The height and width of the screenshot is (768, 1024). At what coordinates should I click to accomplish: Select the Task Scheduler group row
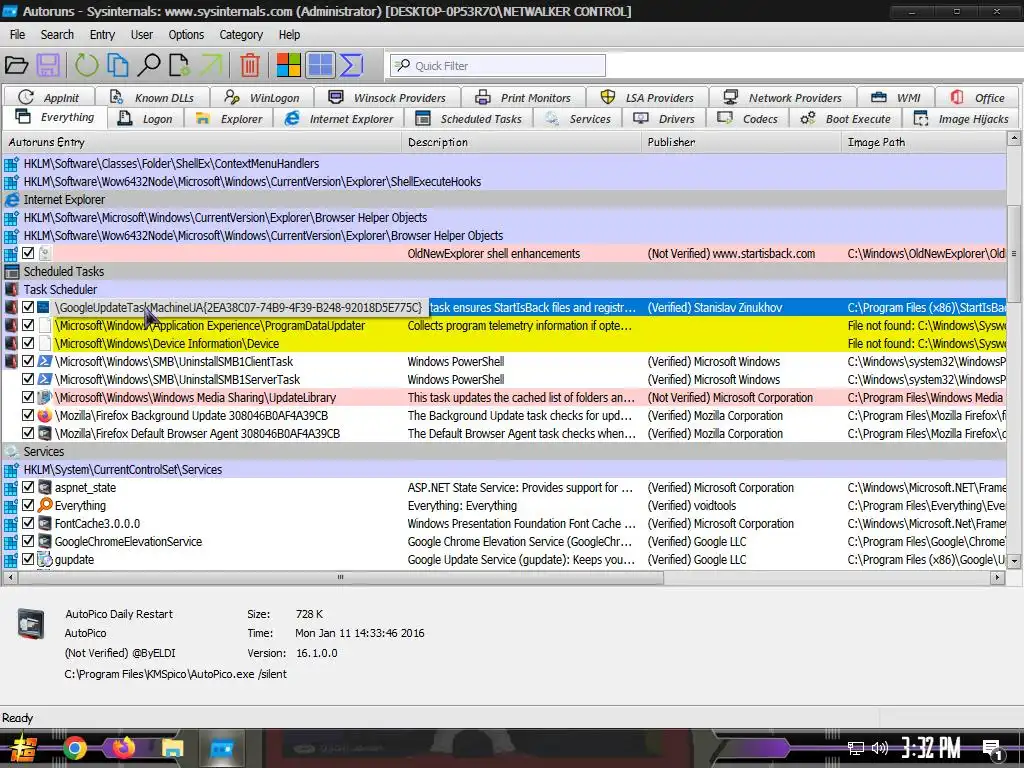pos(504,289)
